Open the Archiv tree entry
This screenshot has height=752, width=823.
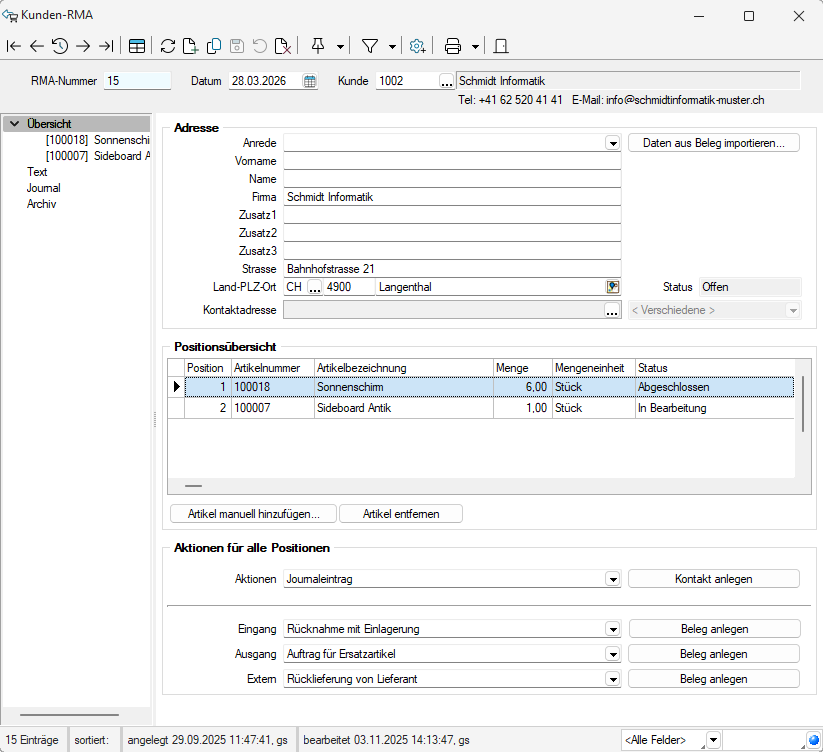[41, 204]
